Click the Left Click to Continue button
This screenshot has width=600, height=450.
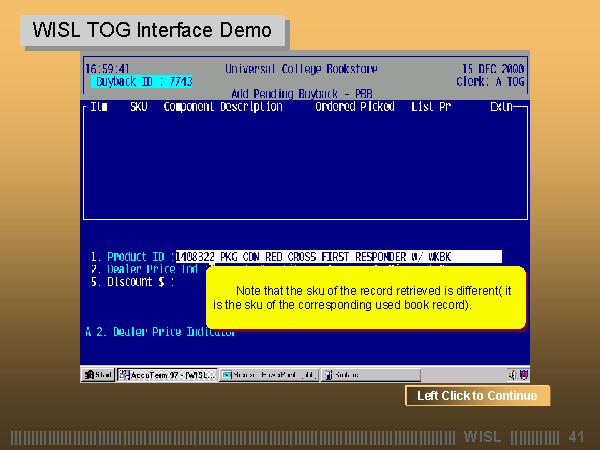coord(477,396)
